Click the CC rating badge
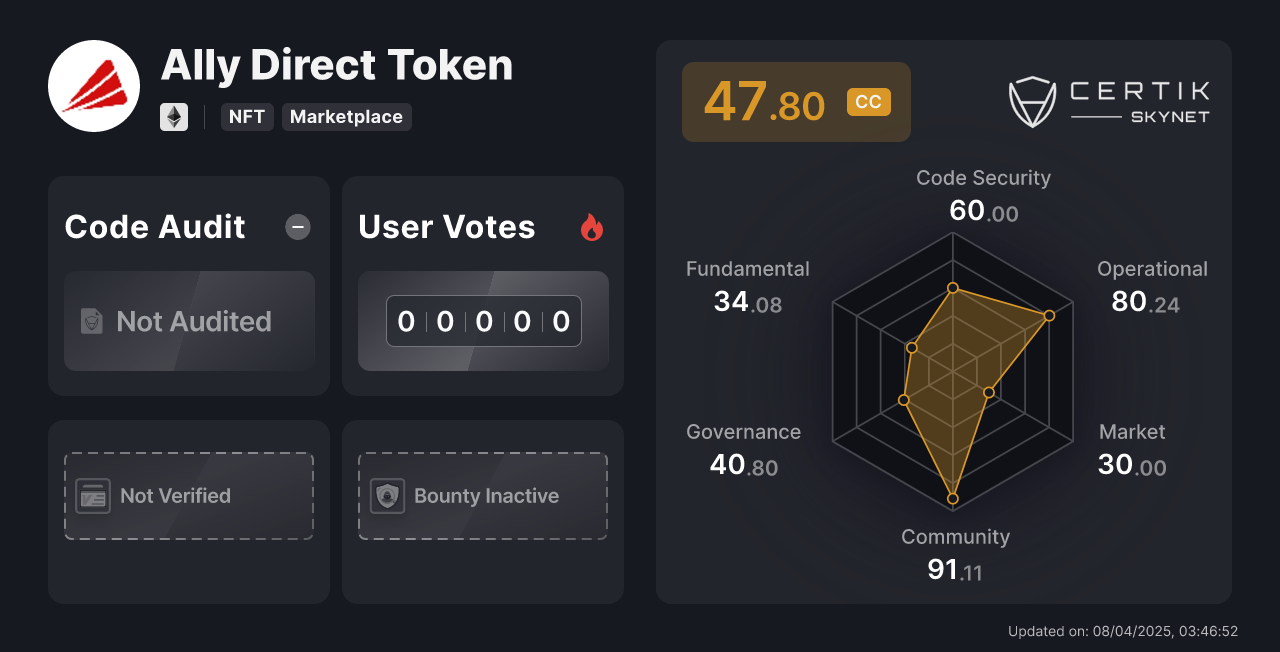Image resolution: width=1280 pixels, height=652 pixels. [x=868, y=102]
